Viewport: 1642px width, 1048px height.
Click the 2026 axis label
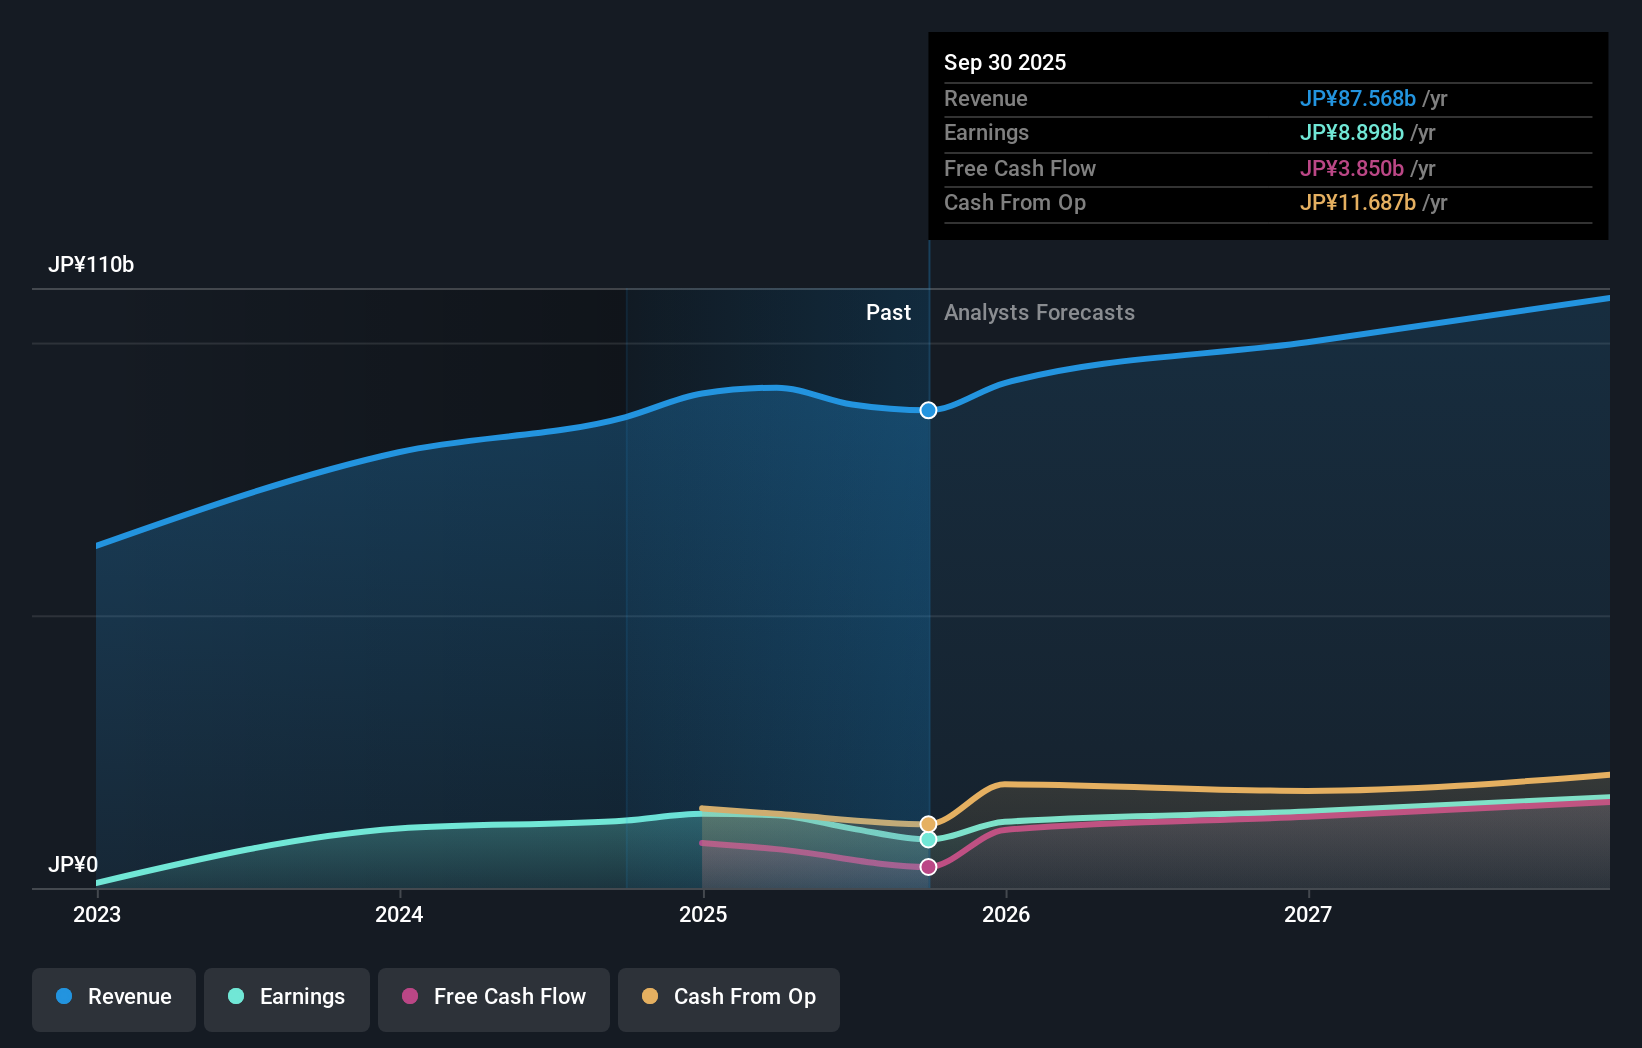click(1006, 914)
